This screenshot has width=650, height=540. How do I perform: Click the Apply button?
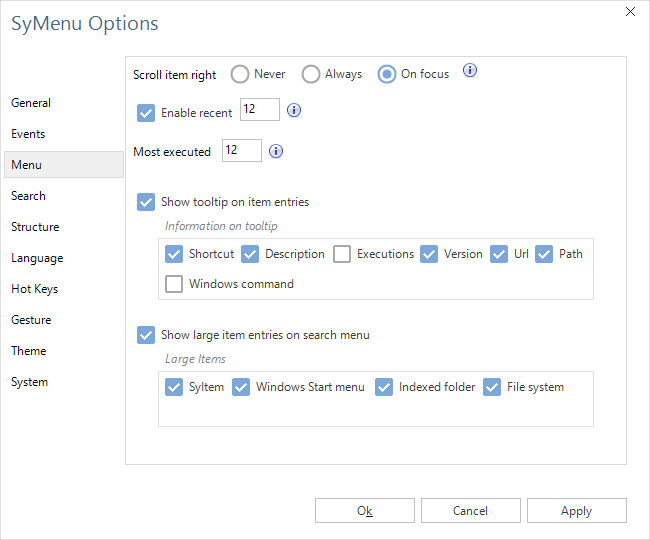tap(577, 511)
